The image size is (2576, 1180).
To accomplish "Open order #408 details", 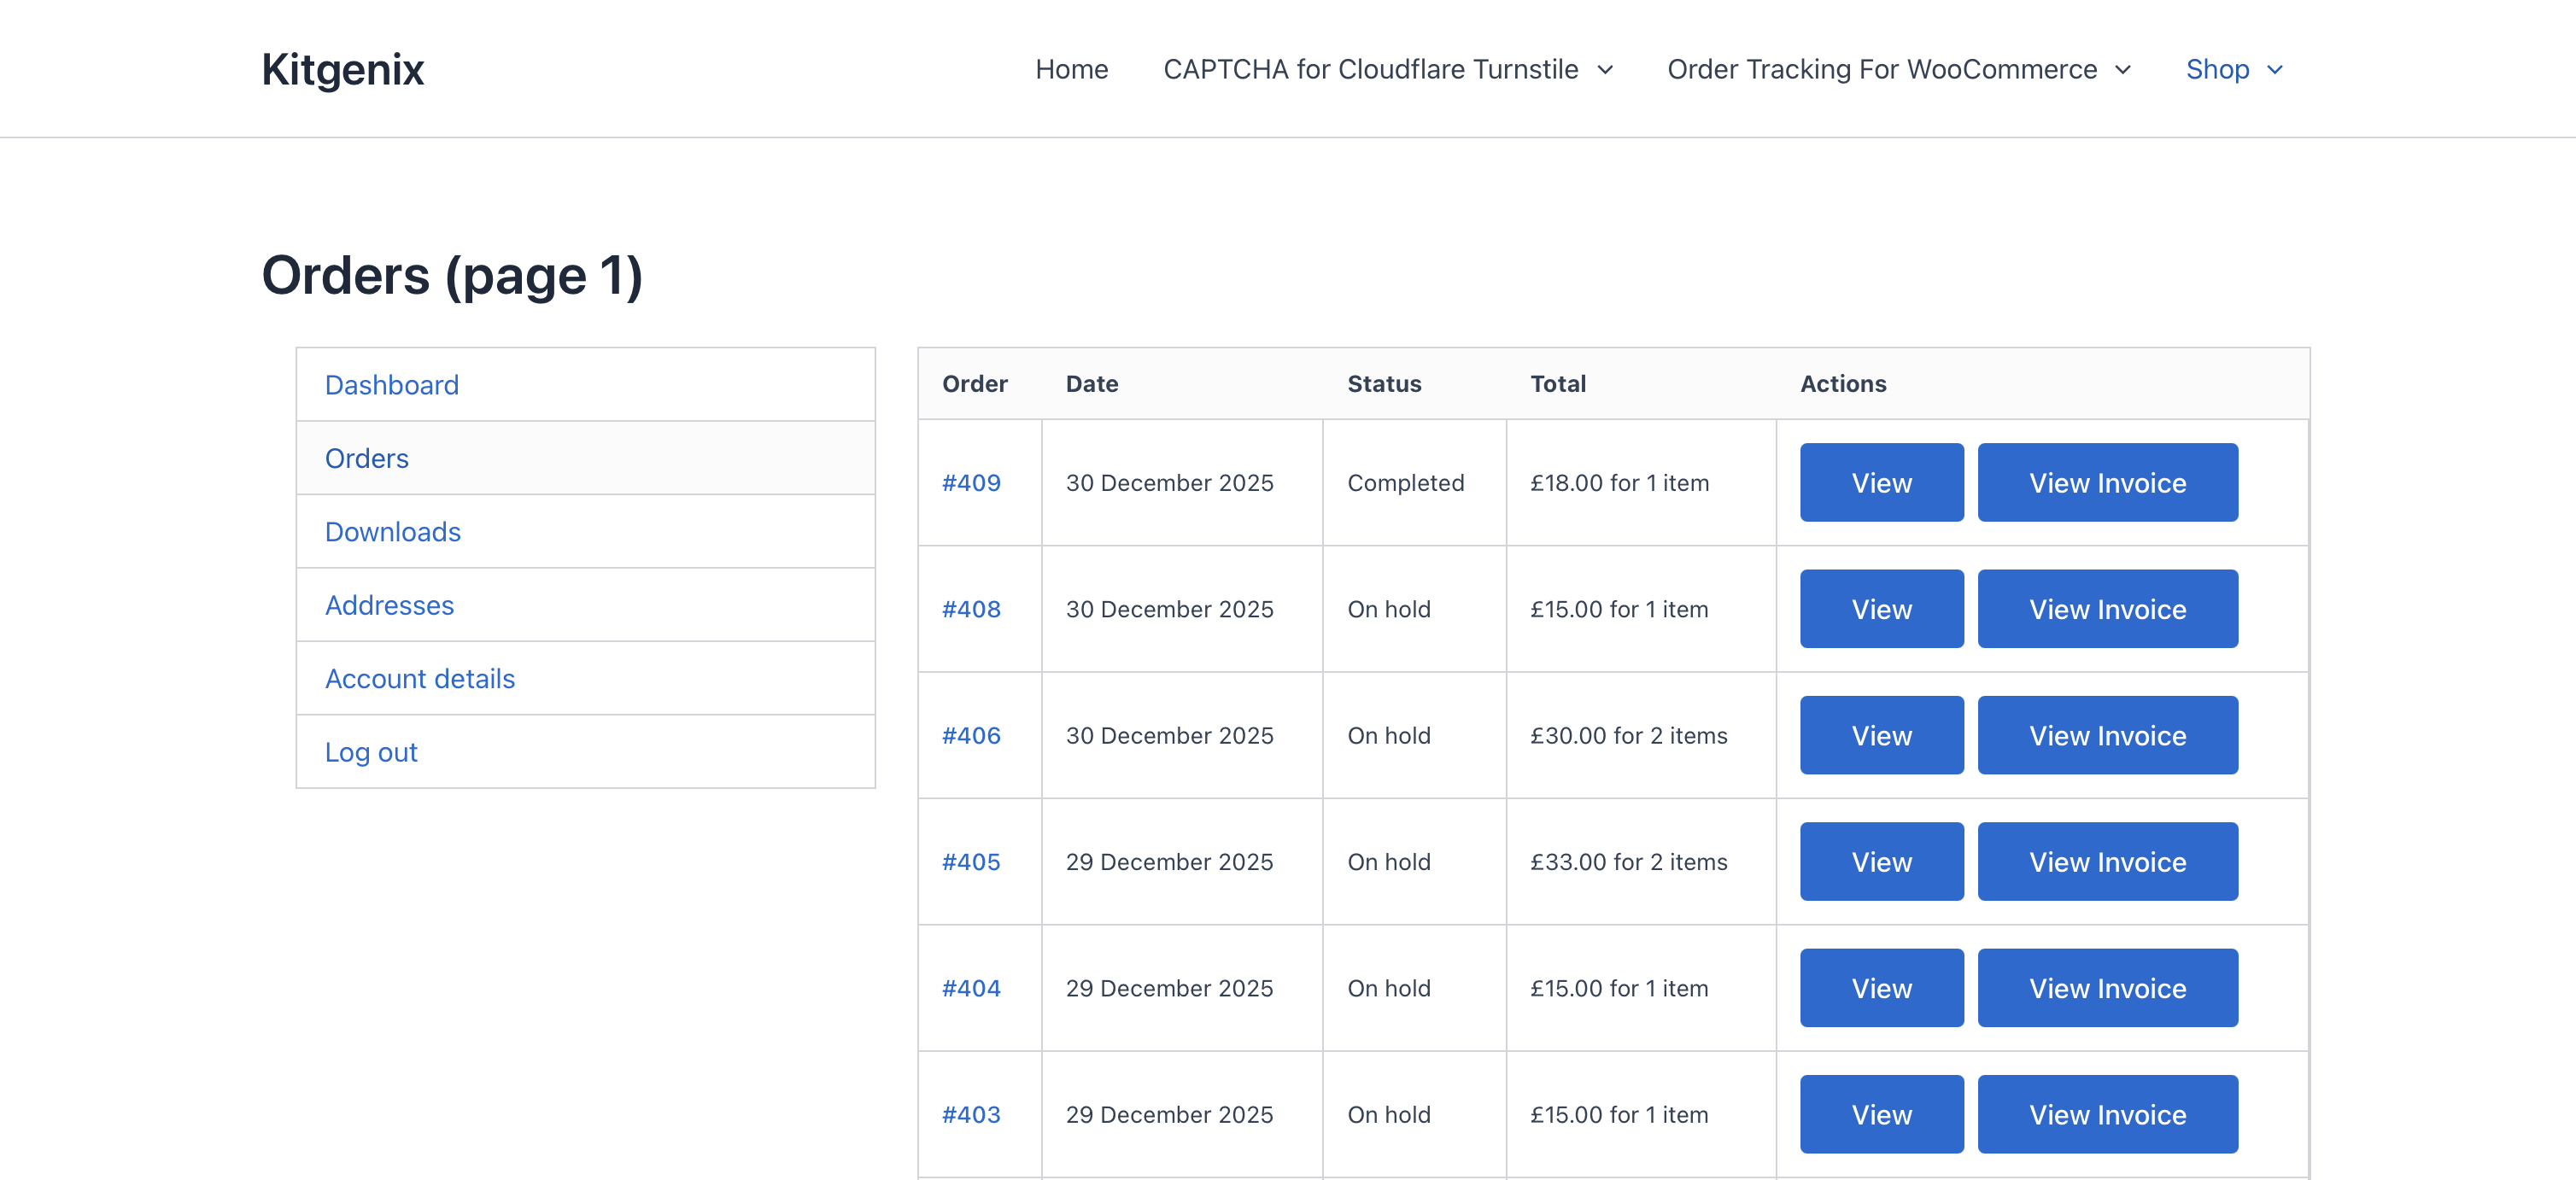I will pos(972,608).
